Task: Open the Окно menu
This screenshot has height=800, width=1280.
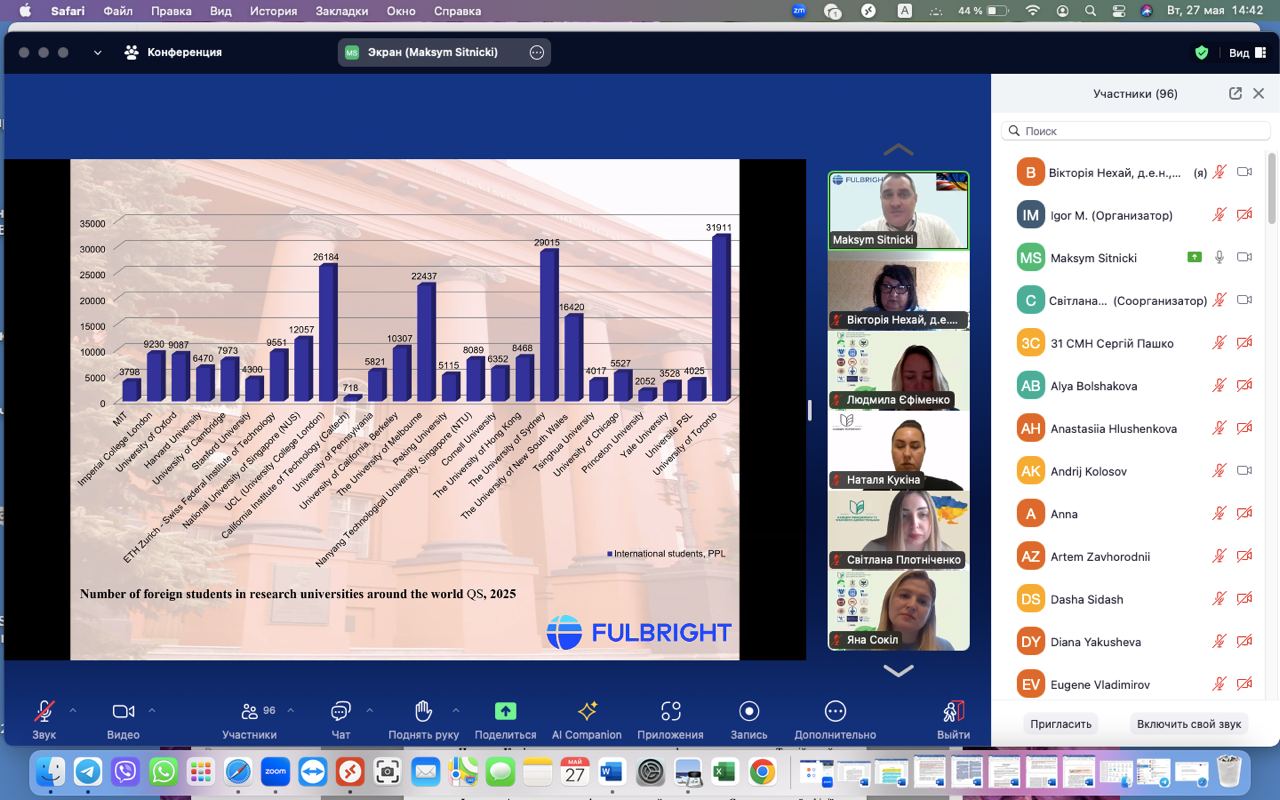Action: coord(401,11)
